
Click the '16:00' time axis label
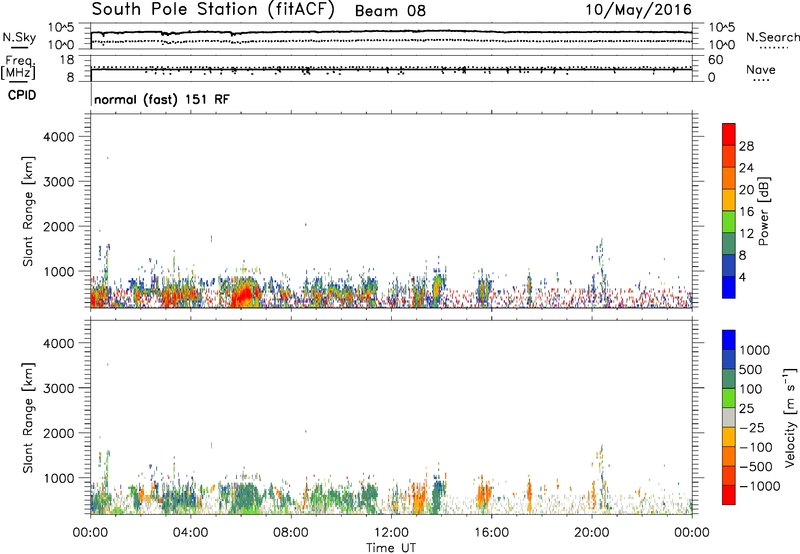pos(491,533)
